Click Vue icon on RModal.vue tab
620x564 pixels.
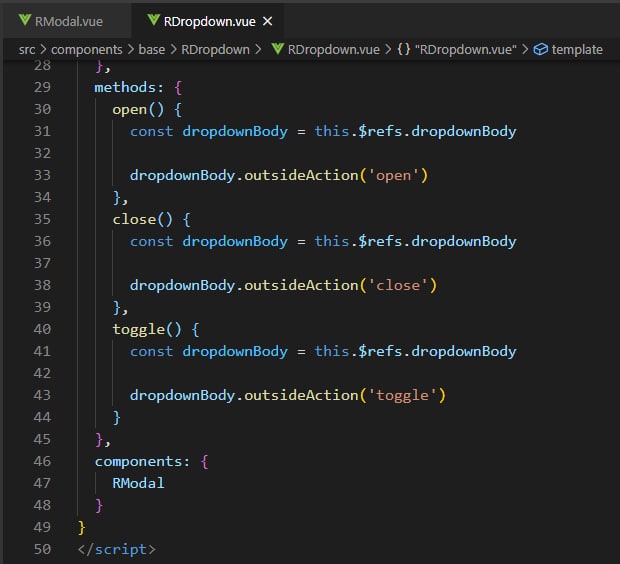[25, 20]
